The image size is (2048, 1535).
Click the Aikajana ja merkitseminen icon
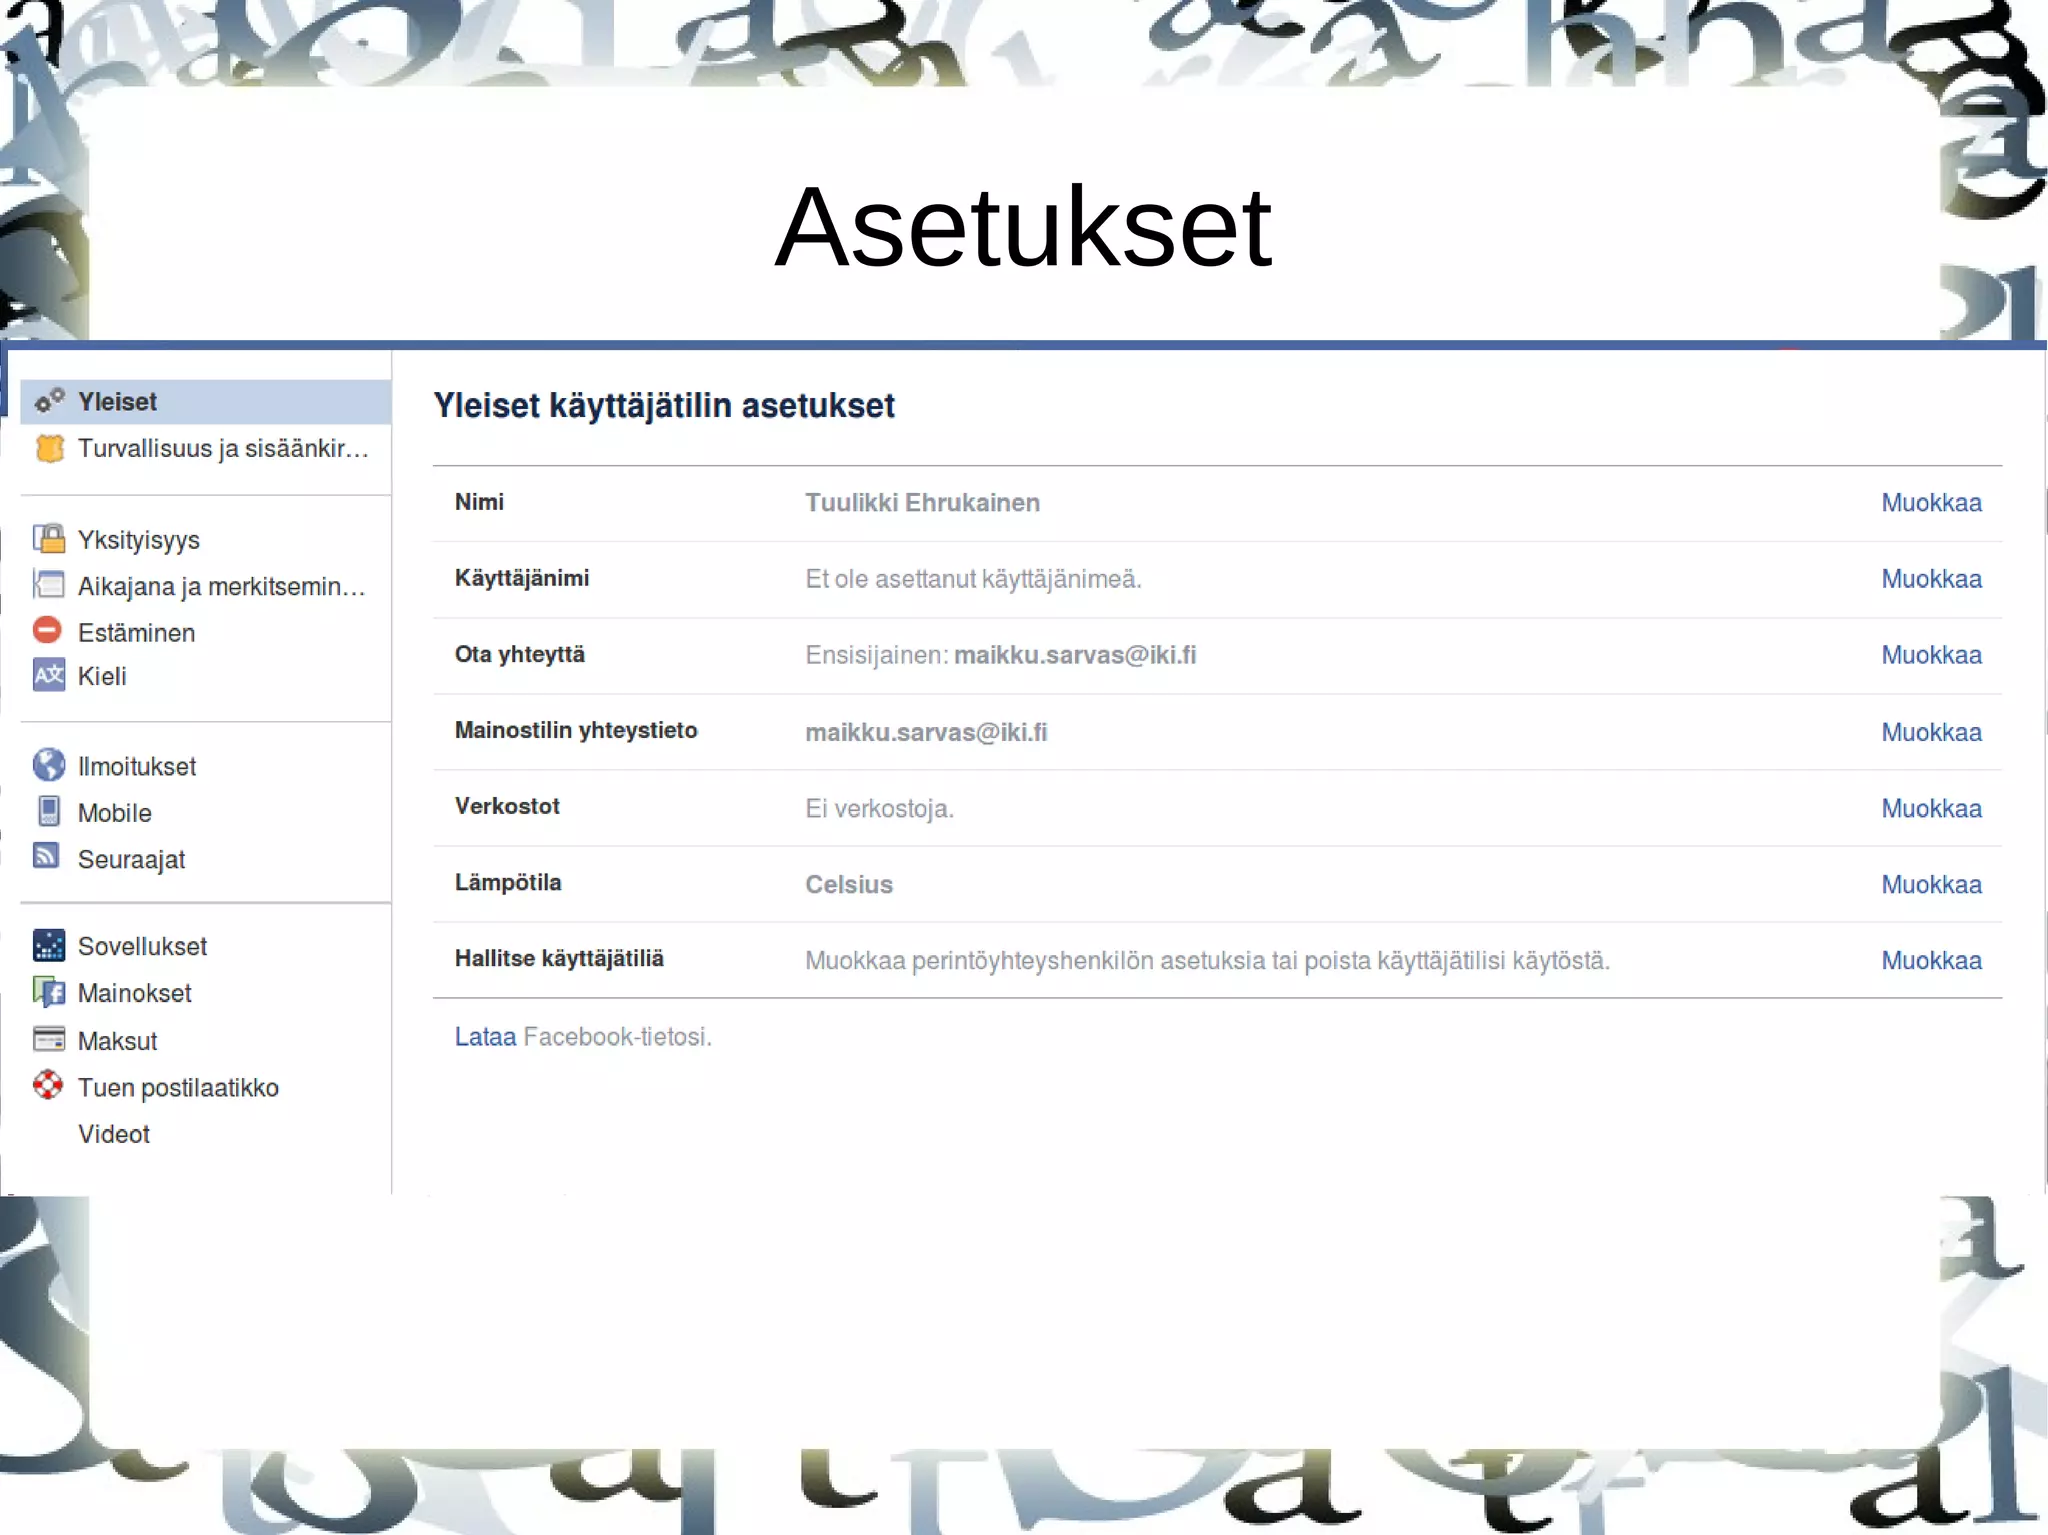click(x=49, y=584)
